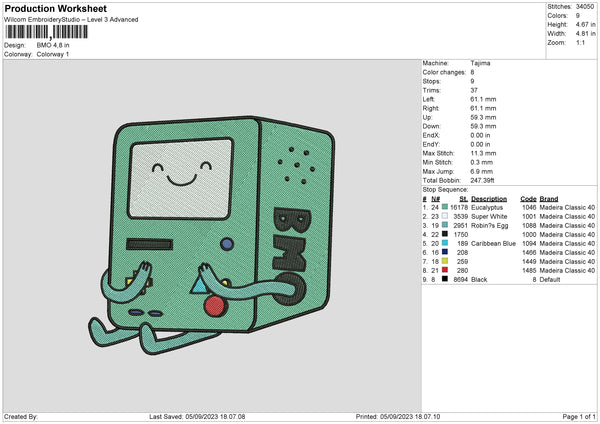Click the 'Stop Sequence:' heading
The height and width of the screenshot is (424, 600).
coord(445,189)
